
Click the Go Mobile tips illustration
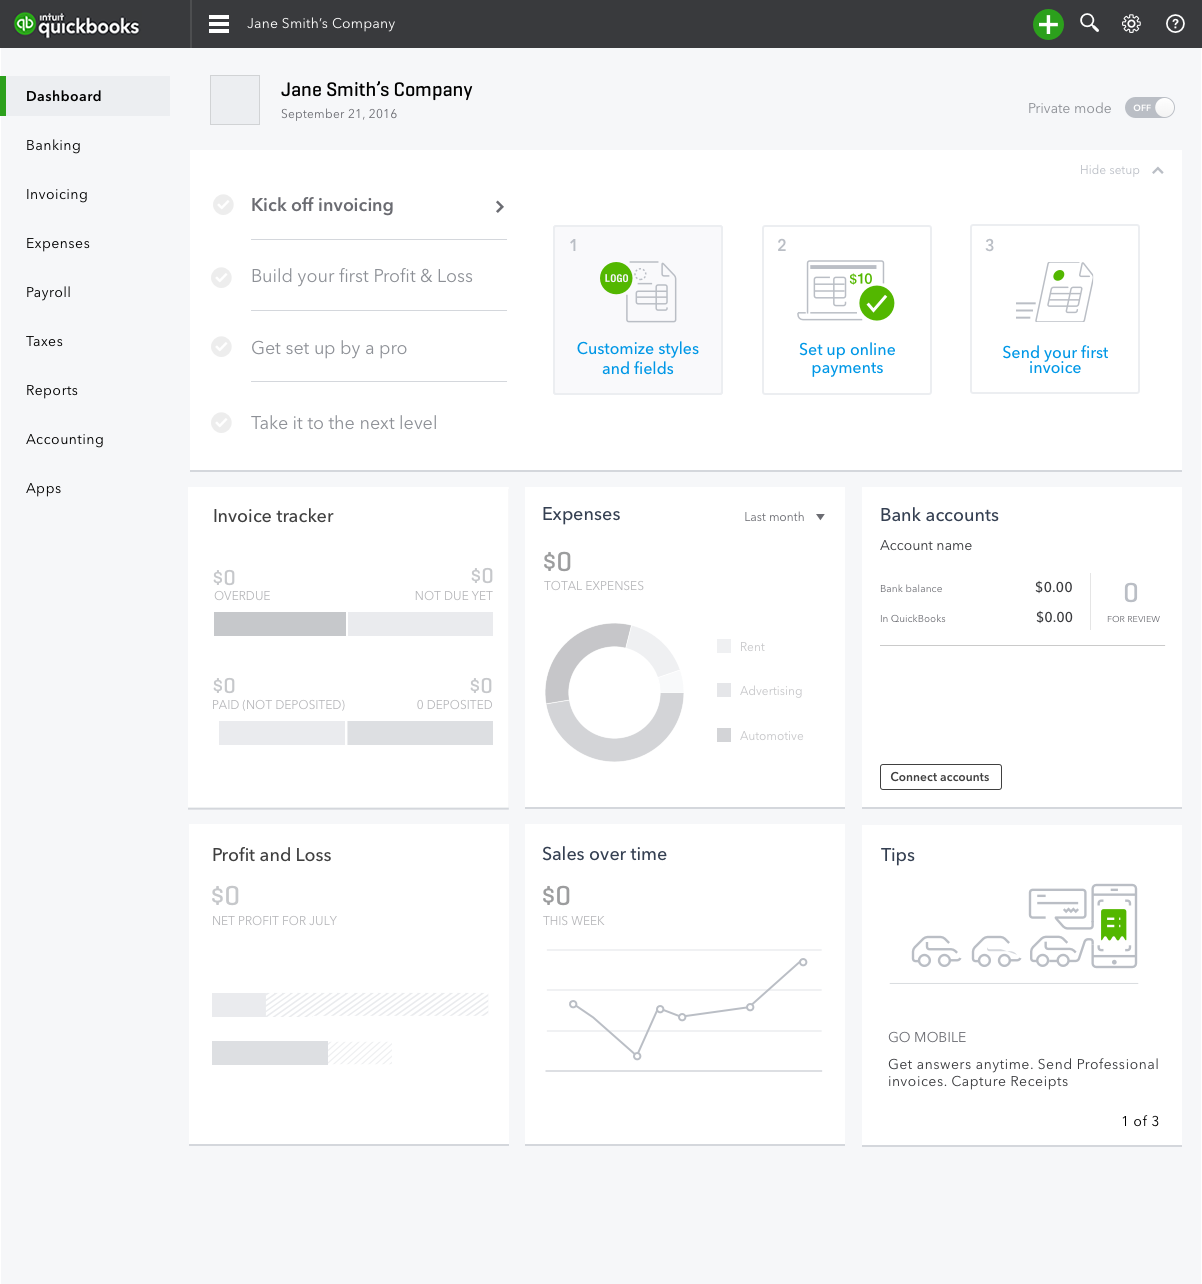1025,926
